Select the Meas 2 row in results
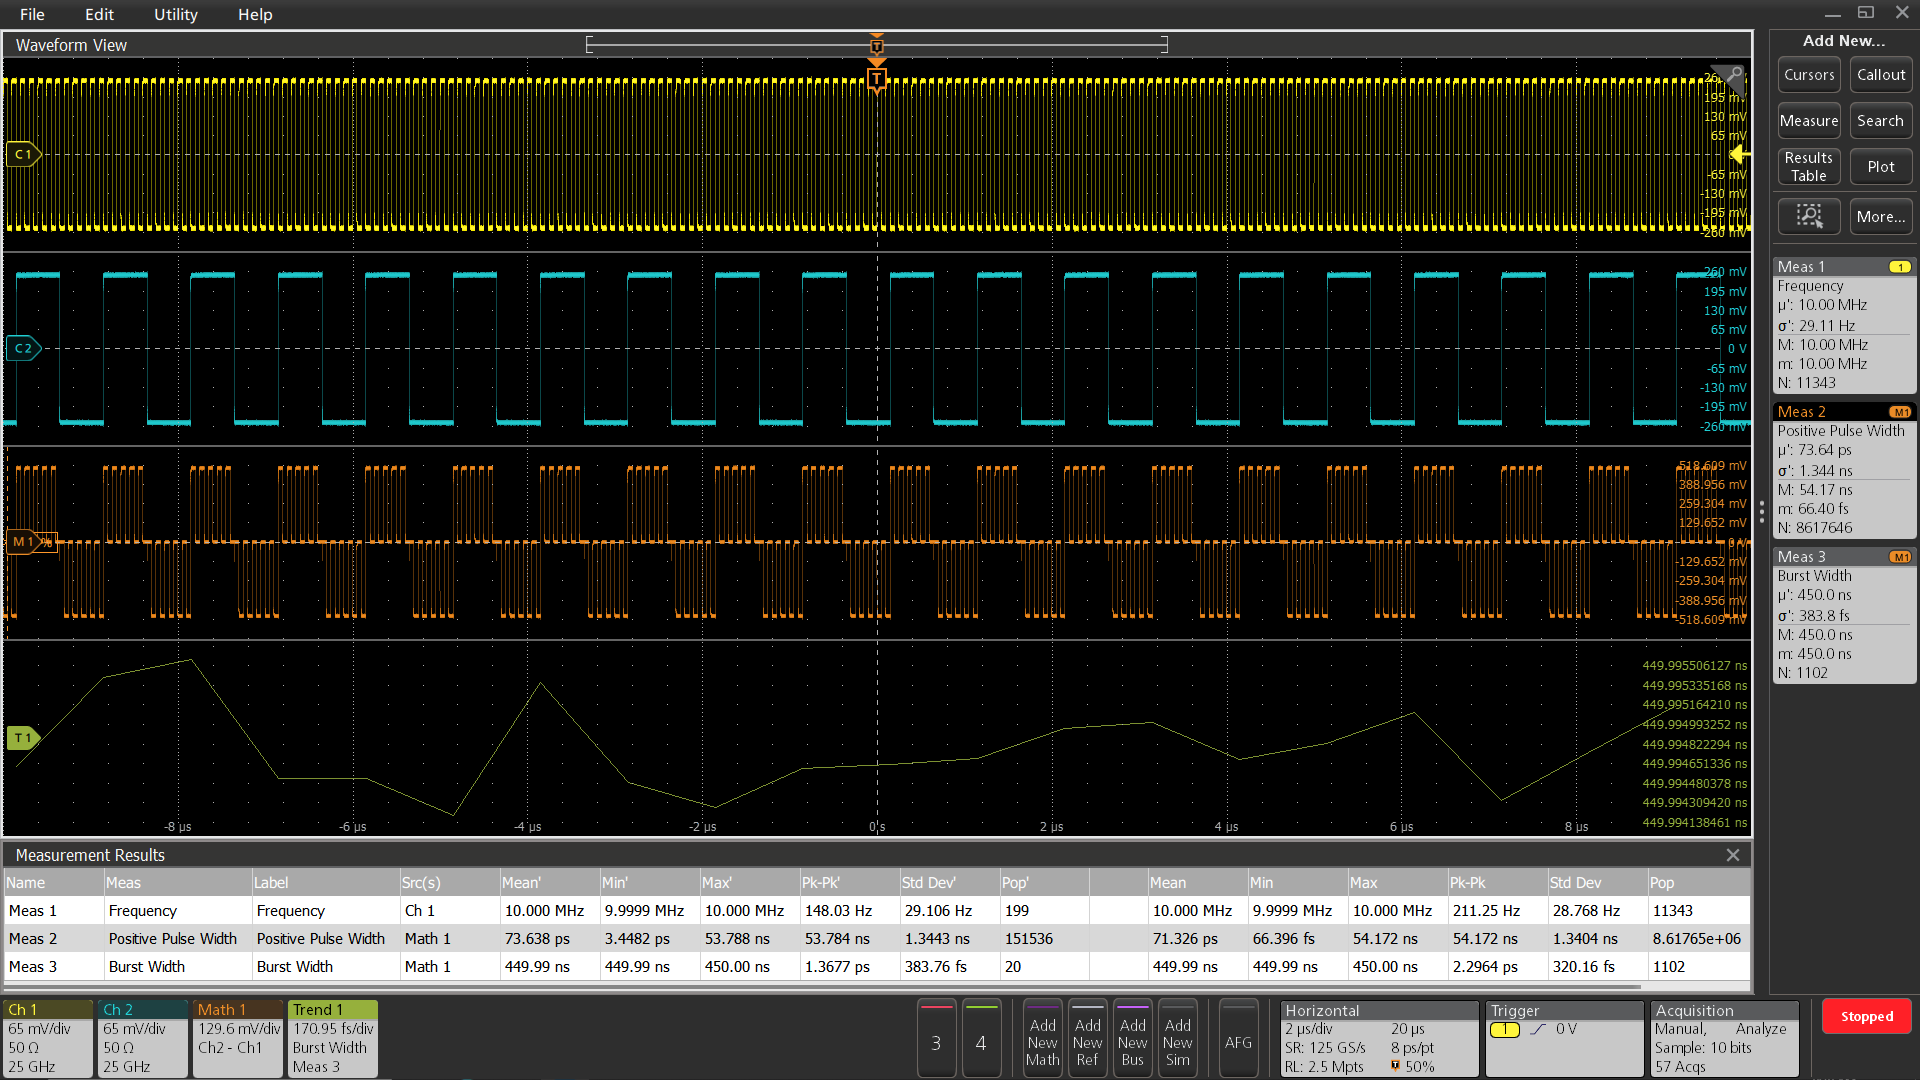 click(876, 939)
